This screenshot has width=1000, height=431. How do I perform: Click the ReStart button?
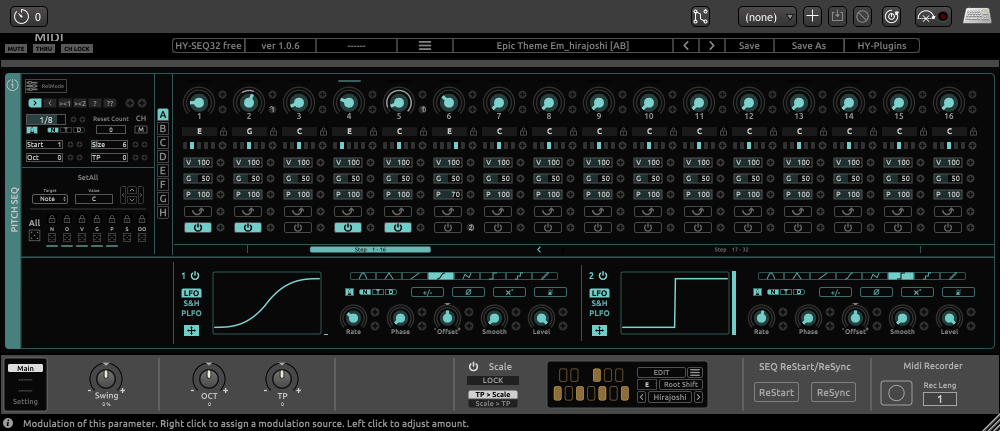[x=777, y=393]
